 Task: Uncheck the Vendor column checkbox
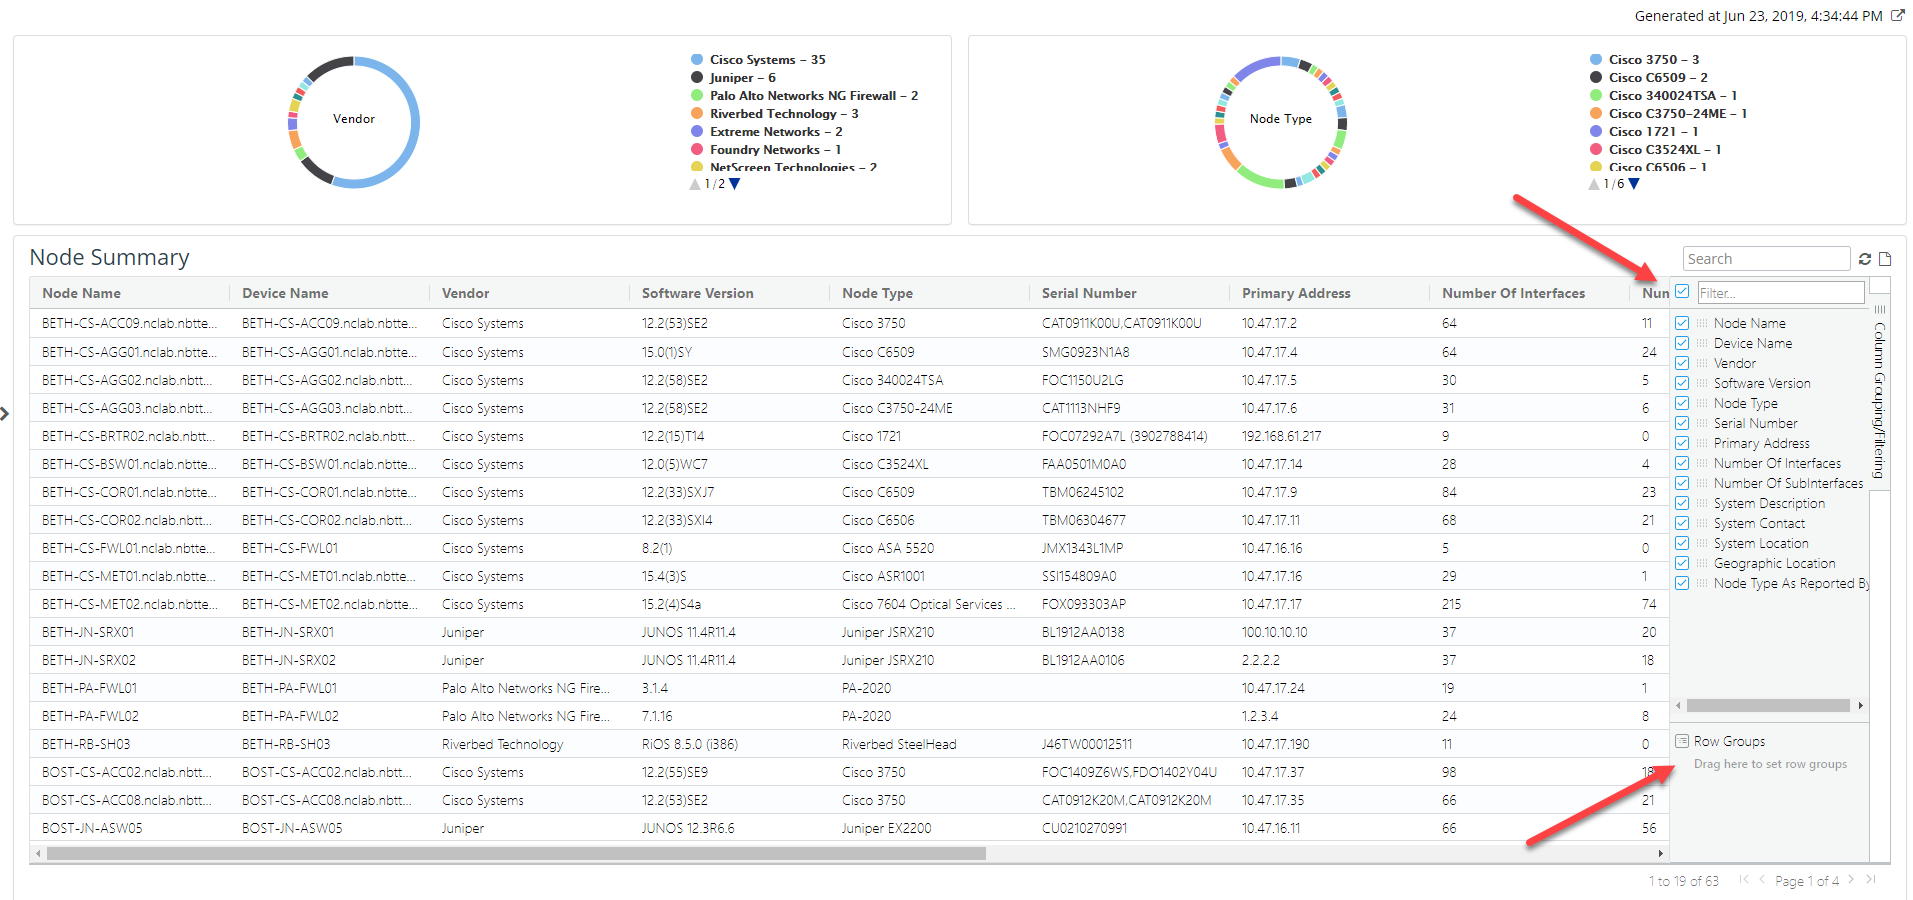(1682, 364)
